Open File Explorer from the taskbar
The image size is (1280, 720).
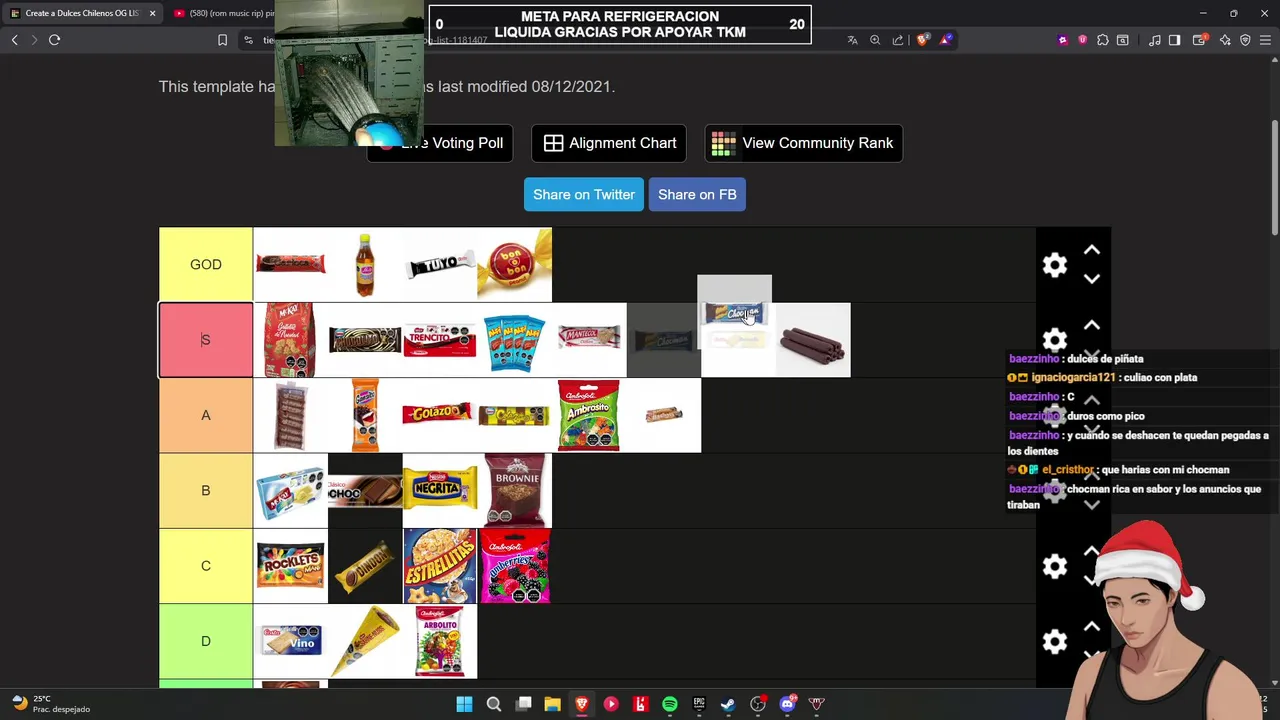(552, 704)
